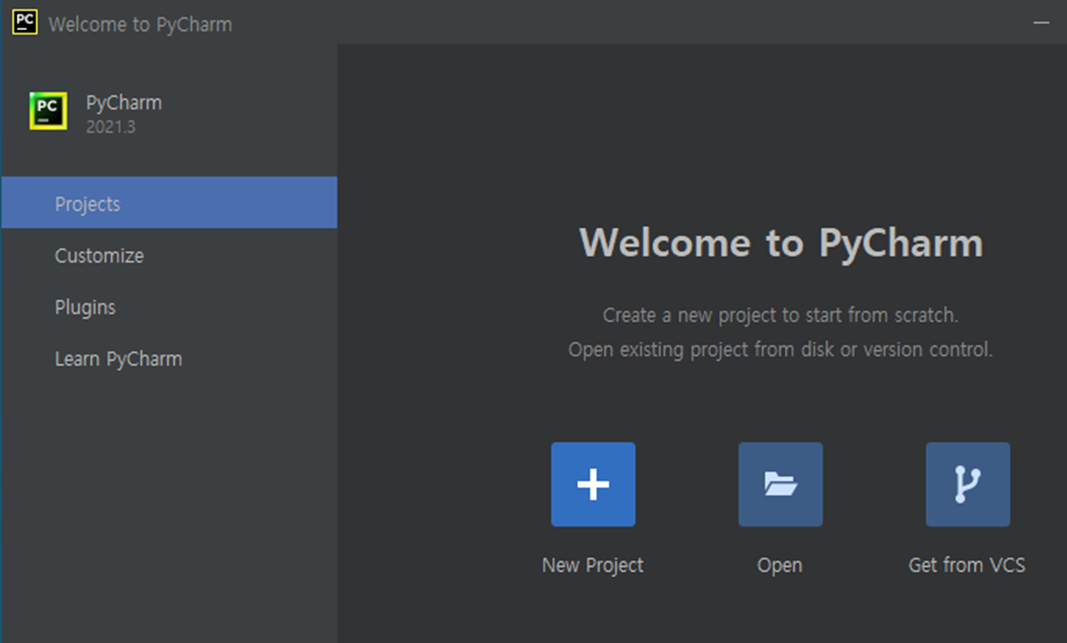Open the Customize section
This screenshot has width=1067, height=643.
[169, 255]
